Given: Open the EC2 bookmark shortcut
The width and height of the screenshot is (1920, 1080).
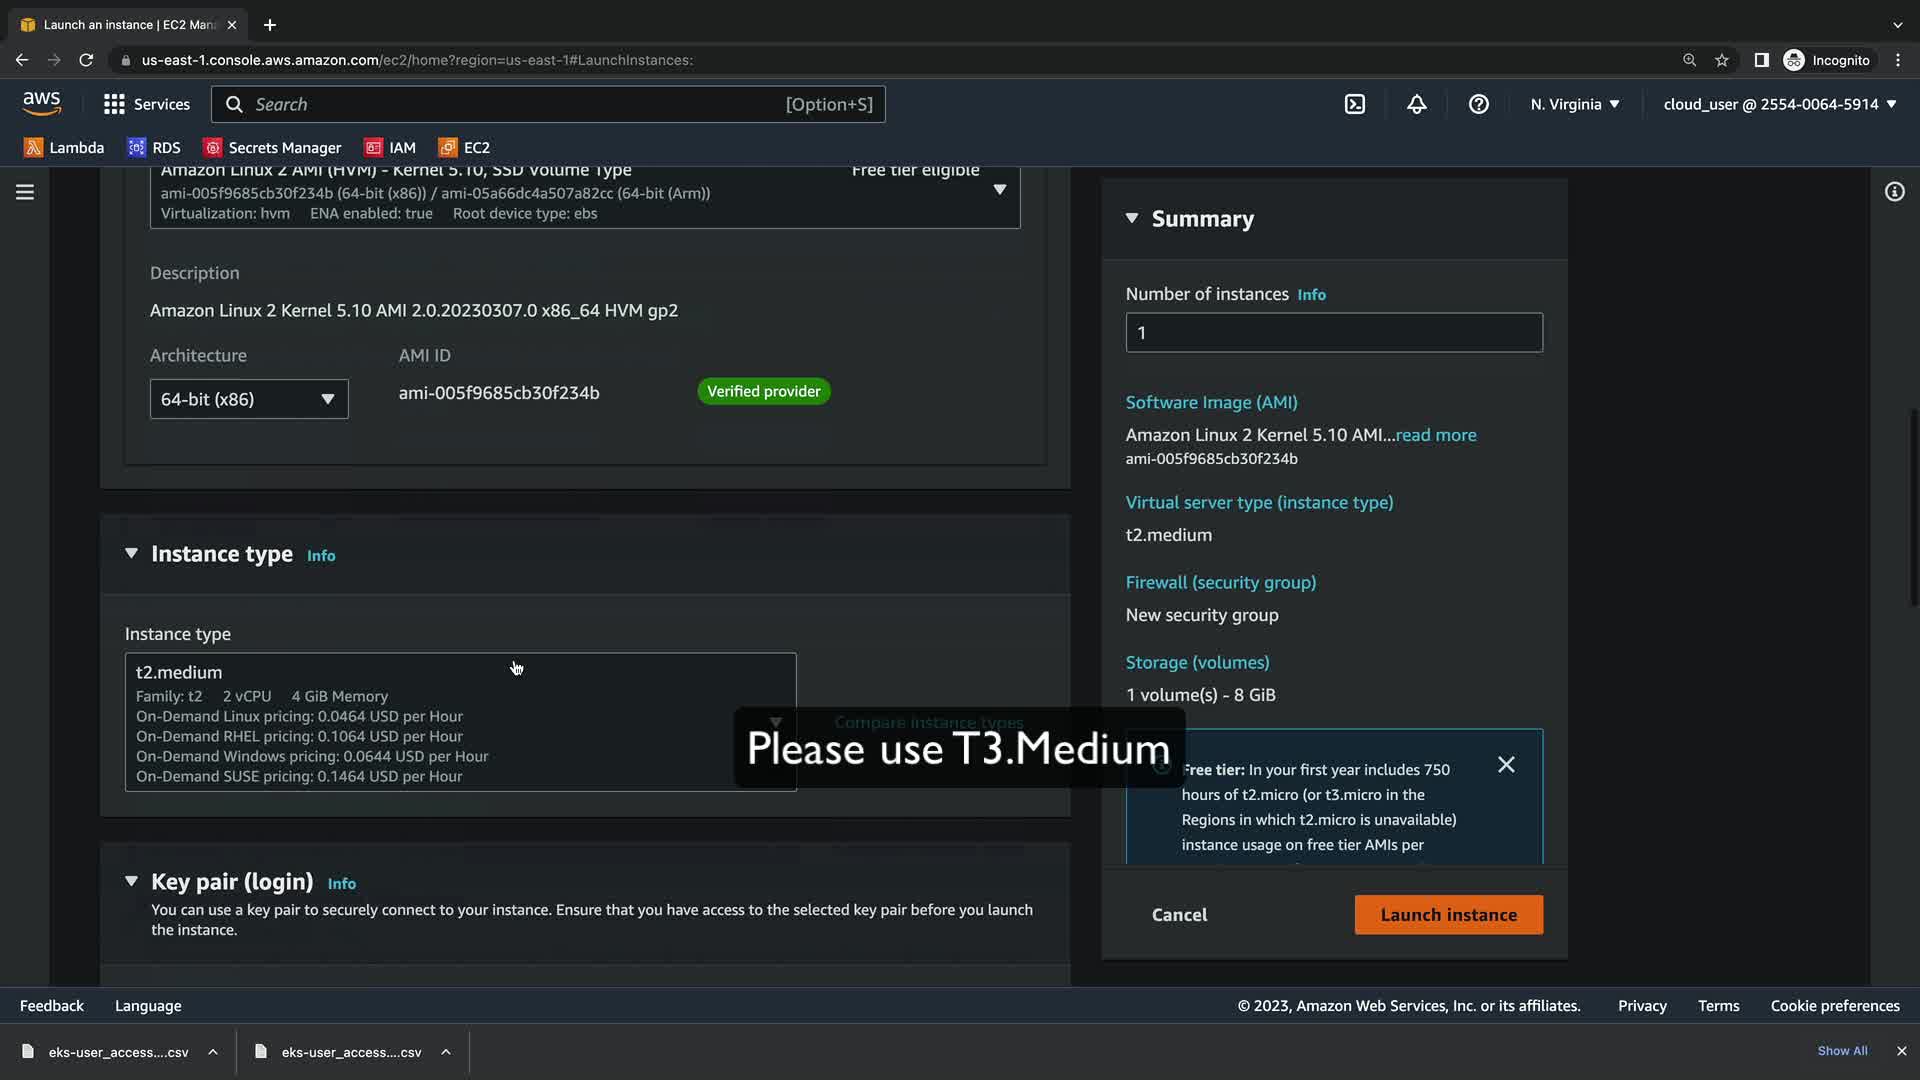Looking at the screenshot, I should (464, 148).
